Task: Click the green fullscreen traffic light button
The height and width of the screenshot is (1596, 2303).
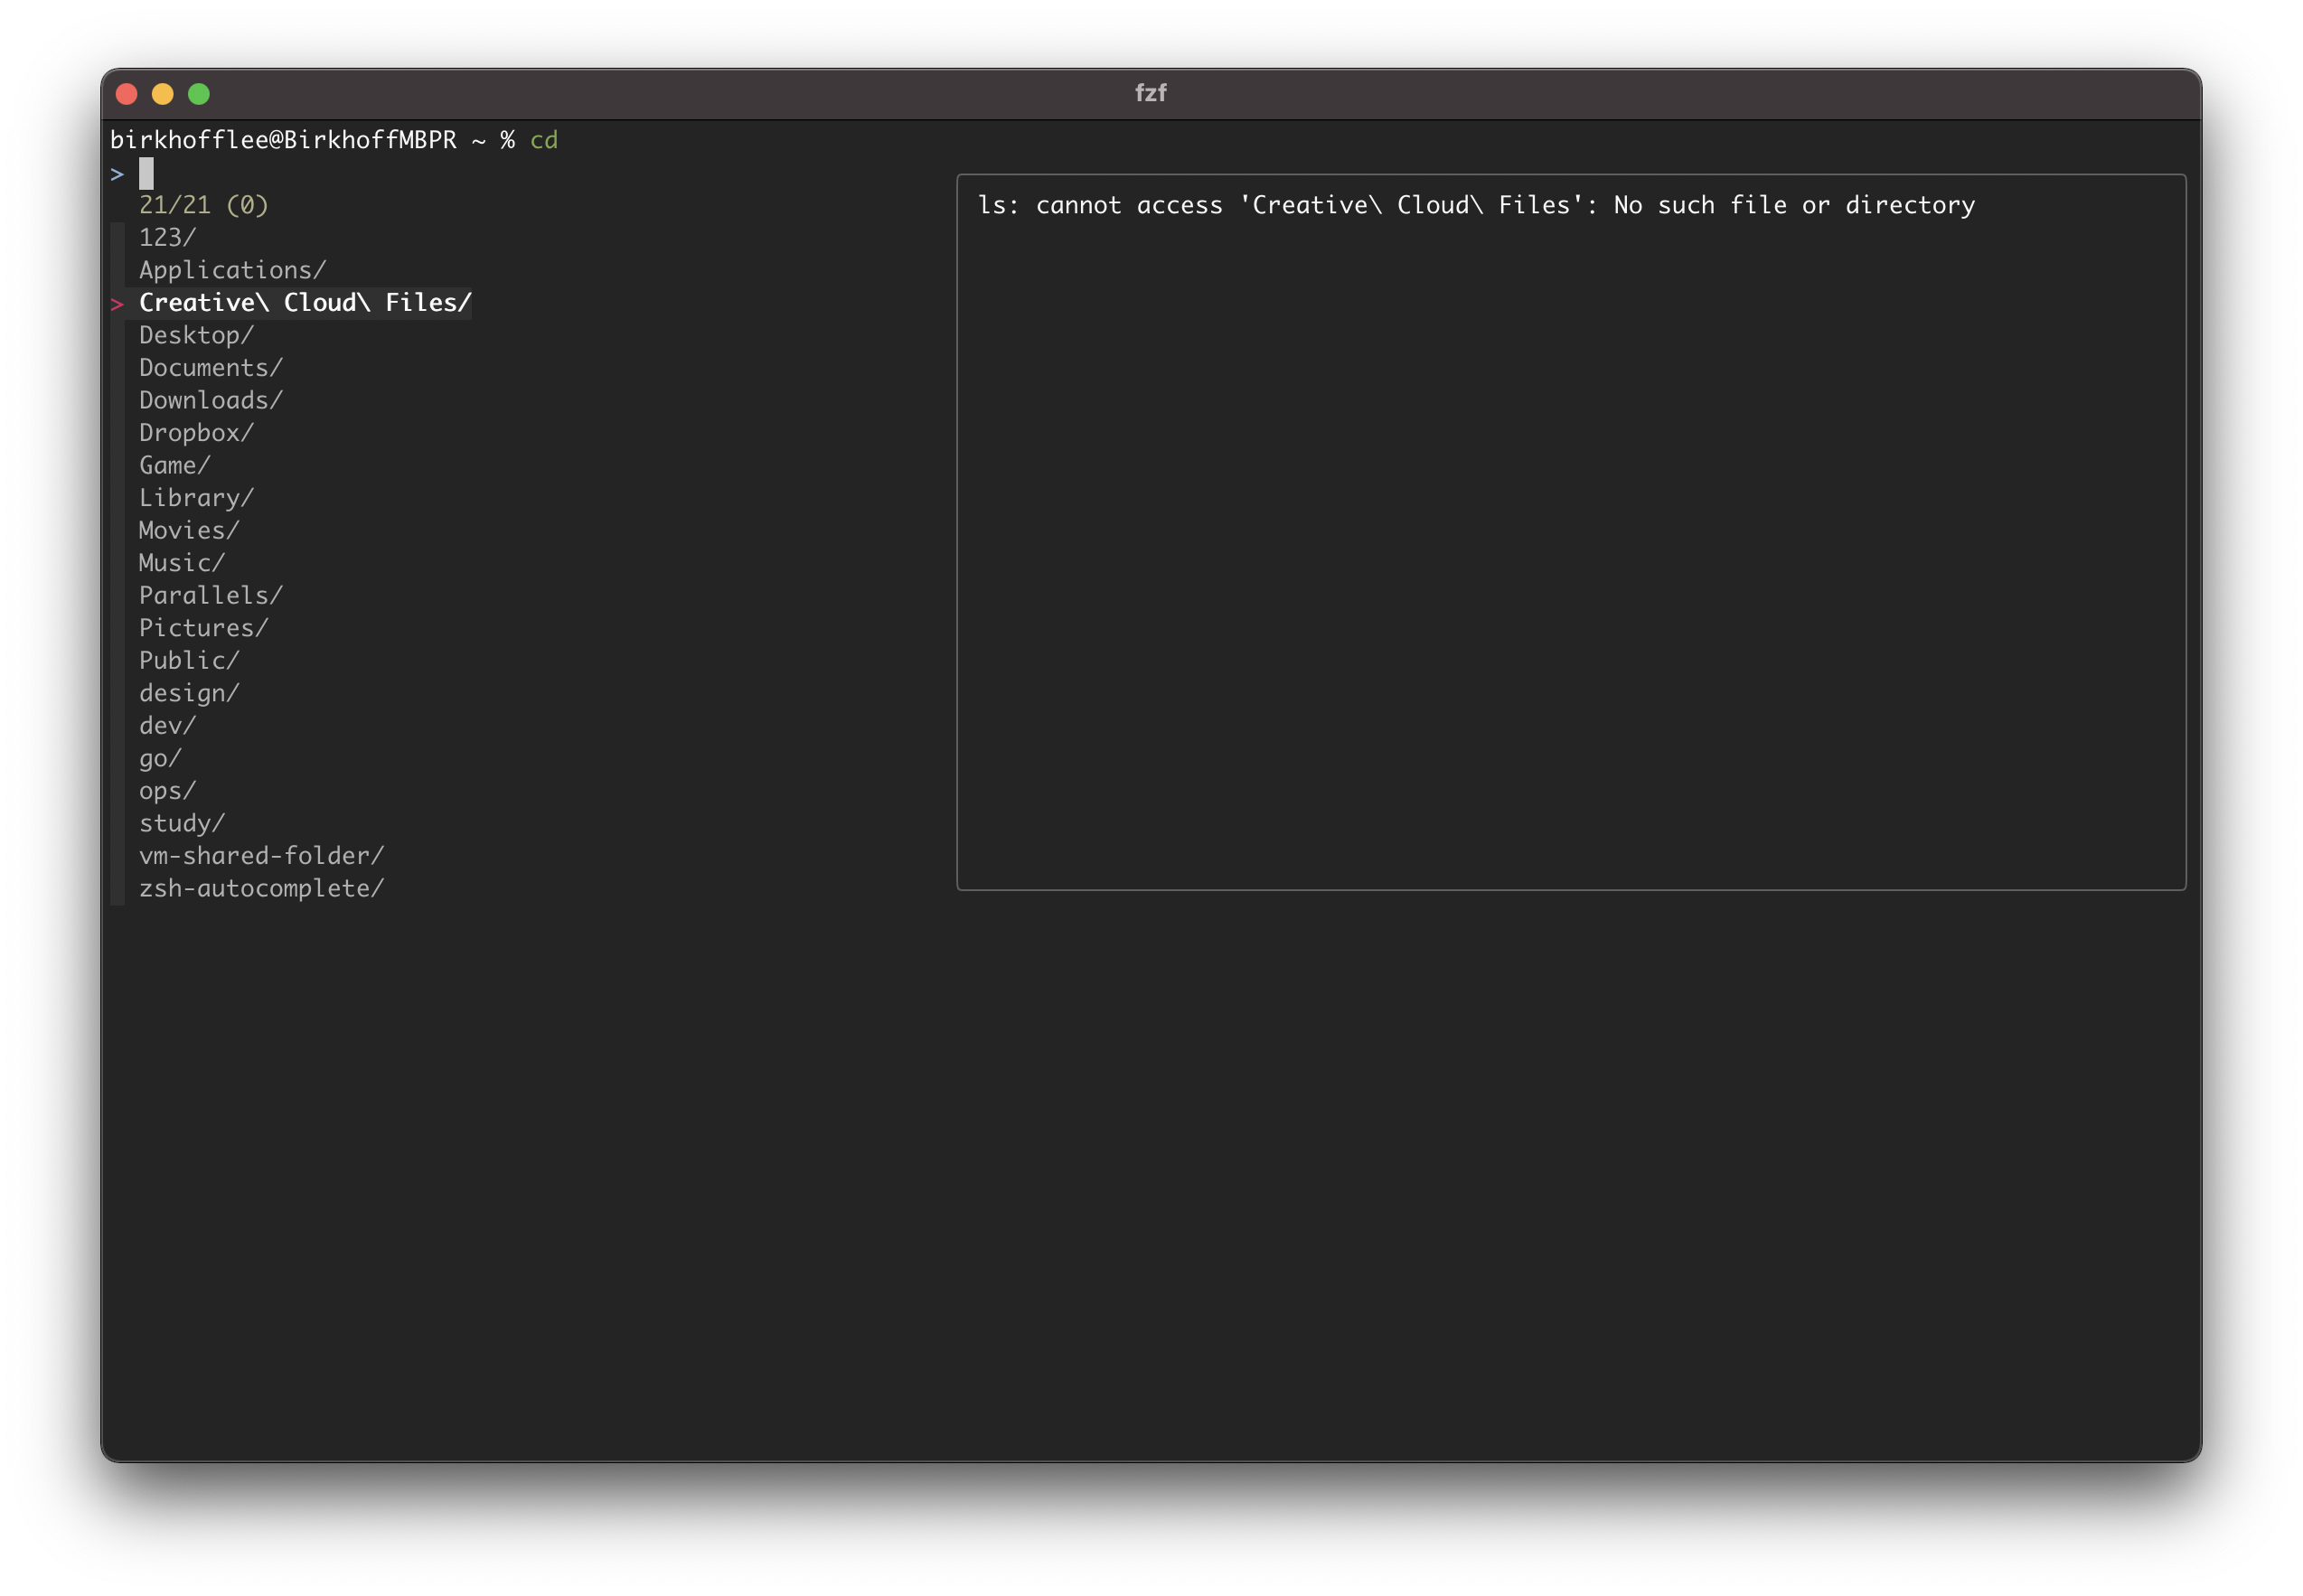Action: click(x=199, y=93)
